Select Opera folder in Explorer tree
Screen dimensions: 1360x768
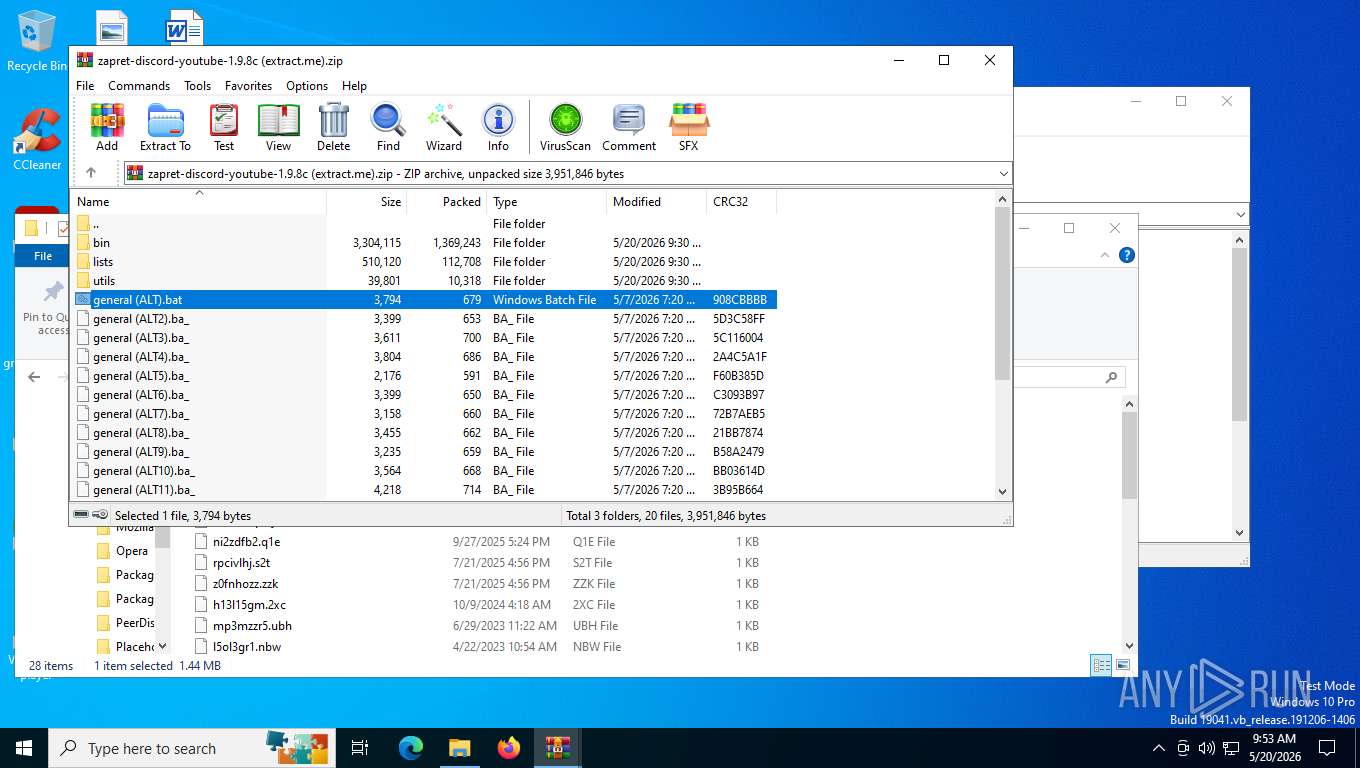(x=131, y=551)
